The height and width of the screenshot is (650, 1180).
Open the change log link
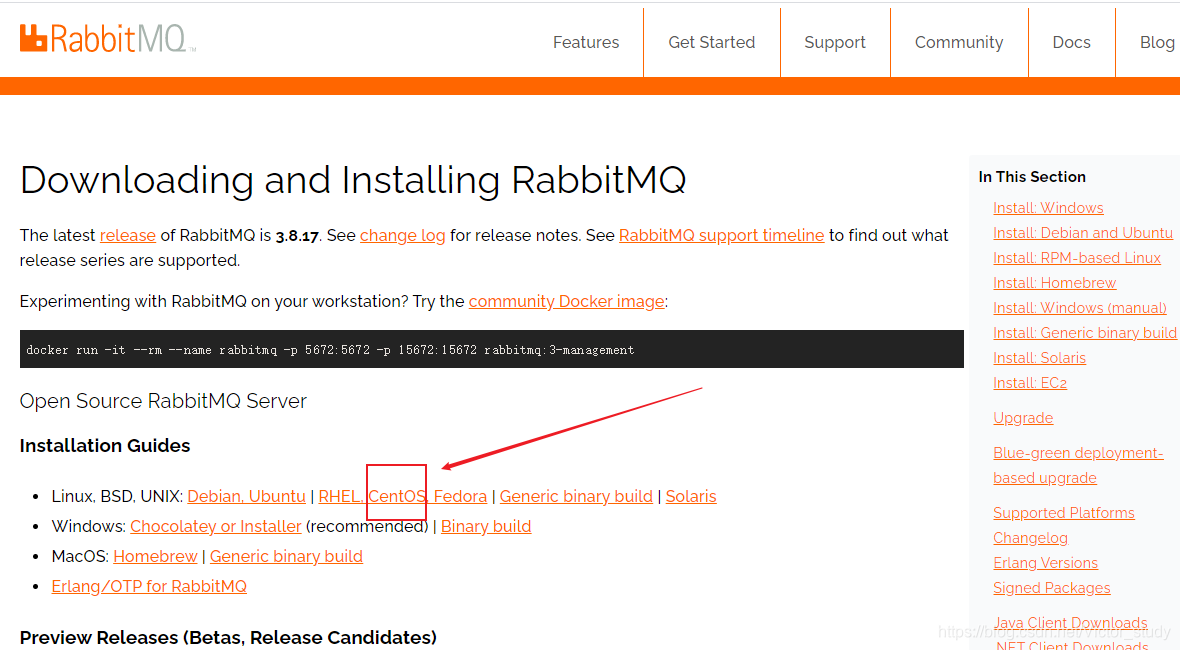403,235
